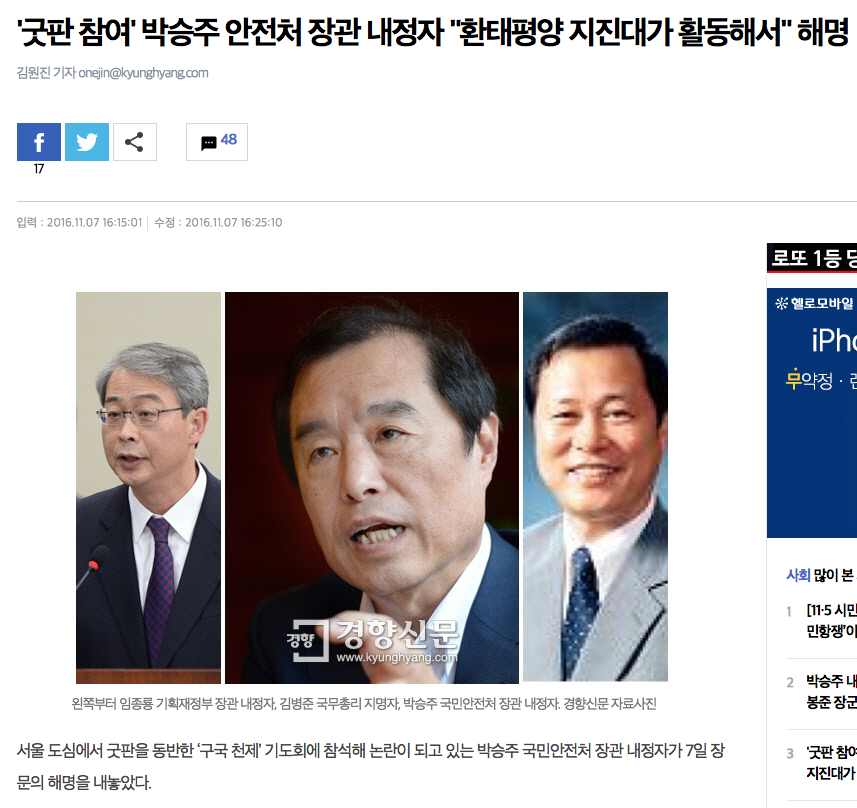857x808 pixels.
Task: Open the share options icon
Action: pyautogui.click(x=135, y=142)
